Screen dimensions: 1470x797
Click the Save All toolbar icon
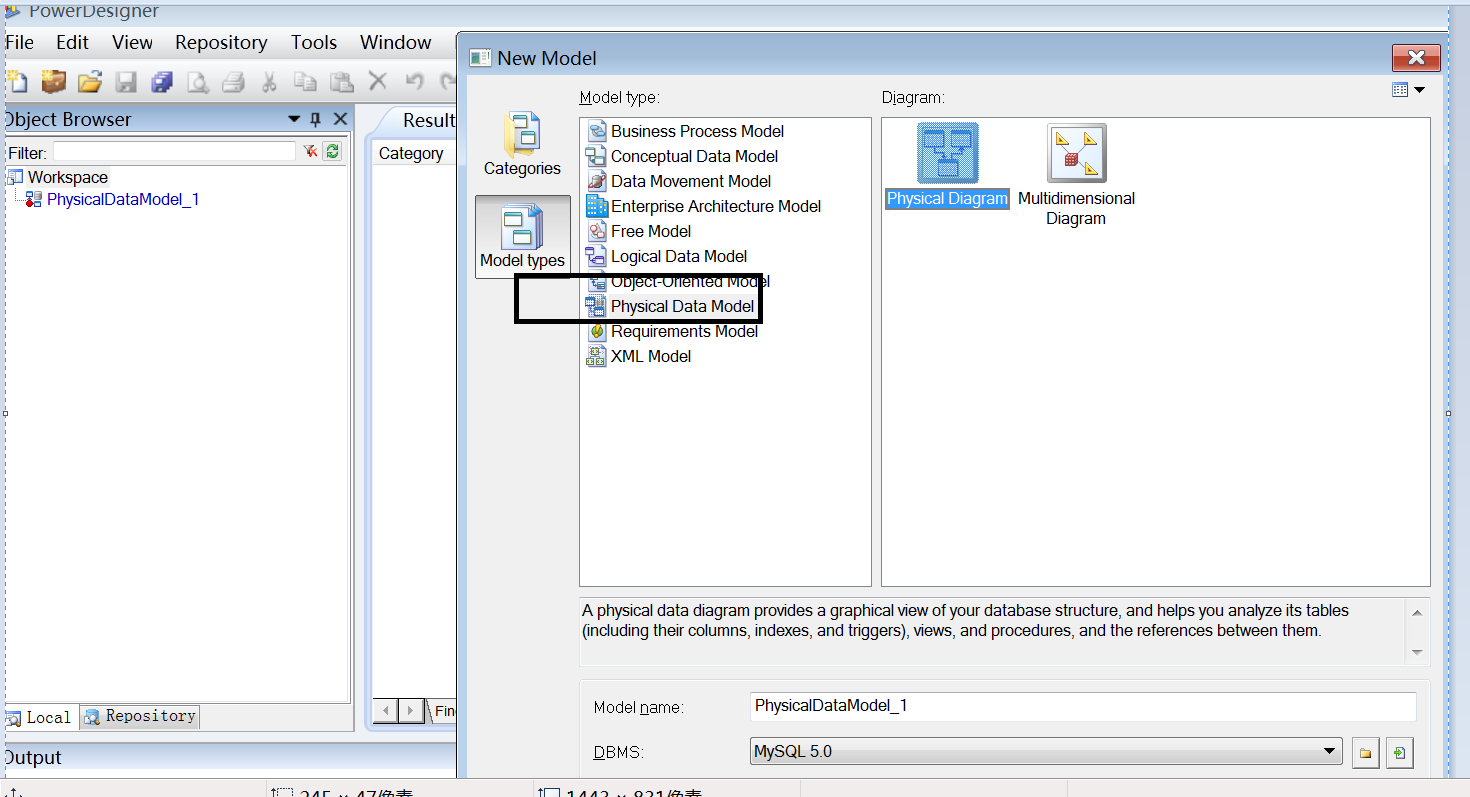coord(162,82)
